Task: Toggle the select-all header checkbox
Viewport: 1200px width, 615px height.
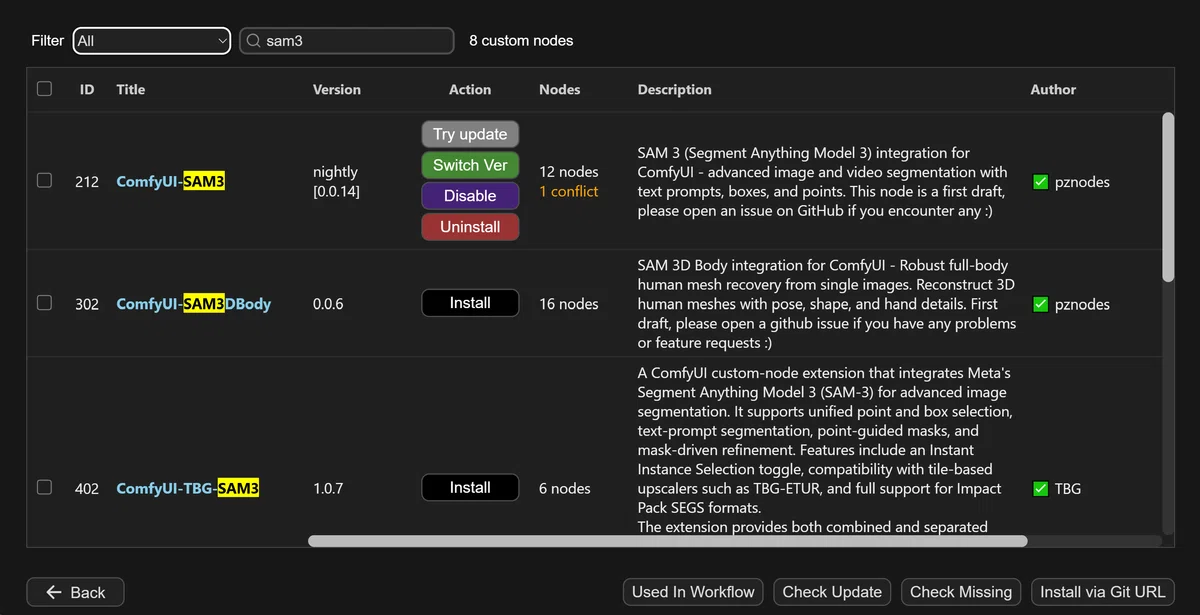Action: pyautogui.click(x=44, y=89)
